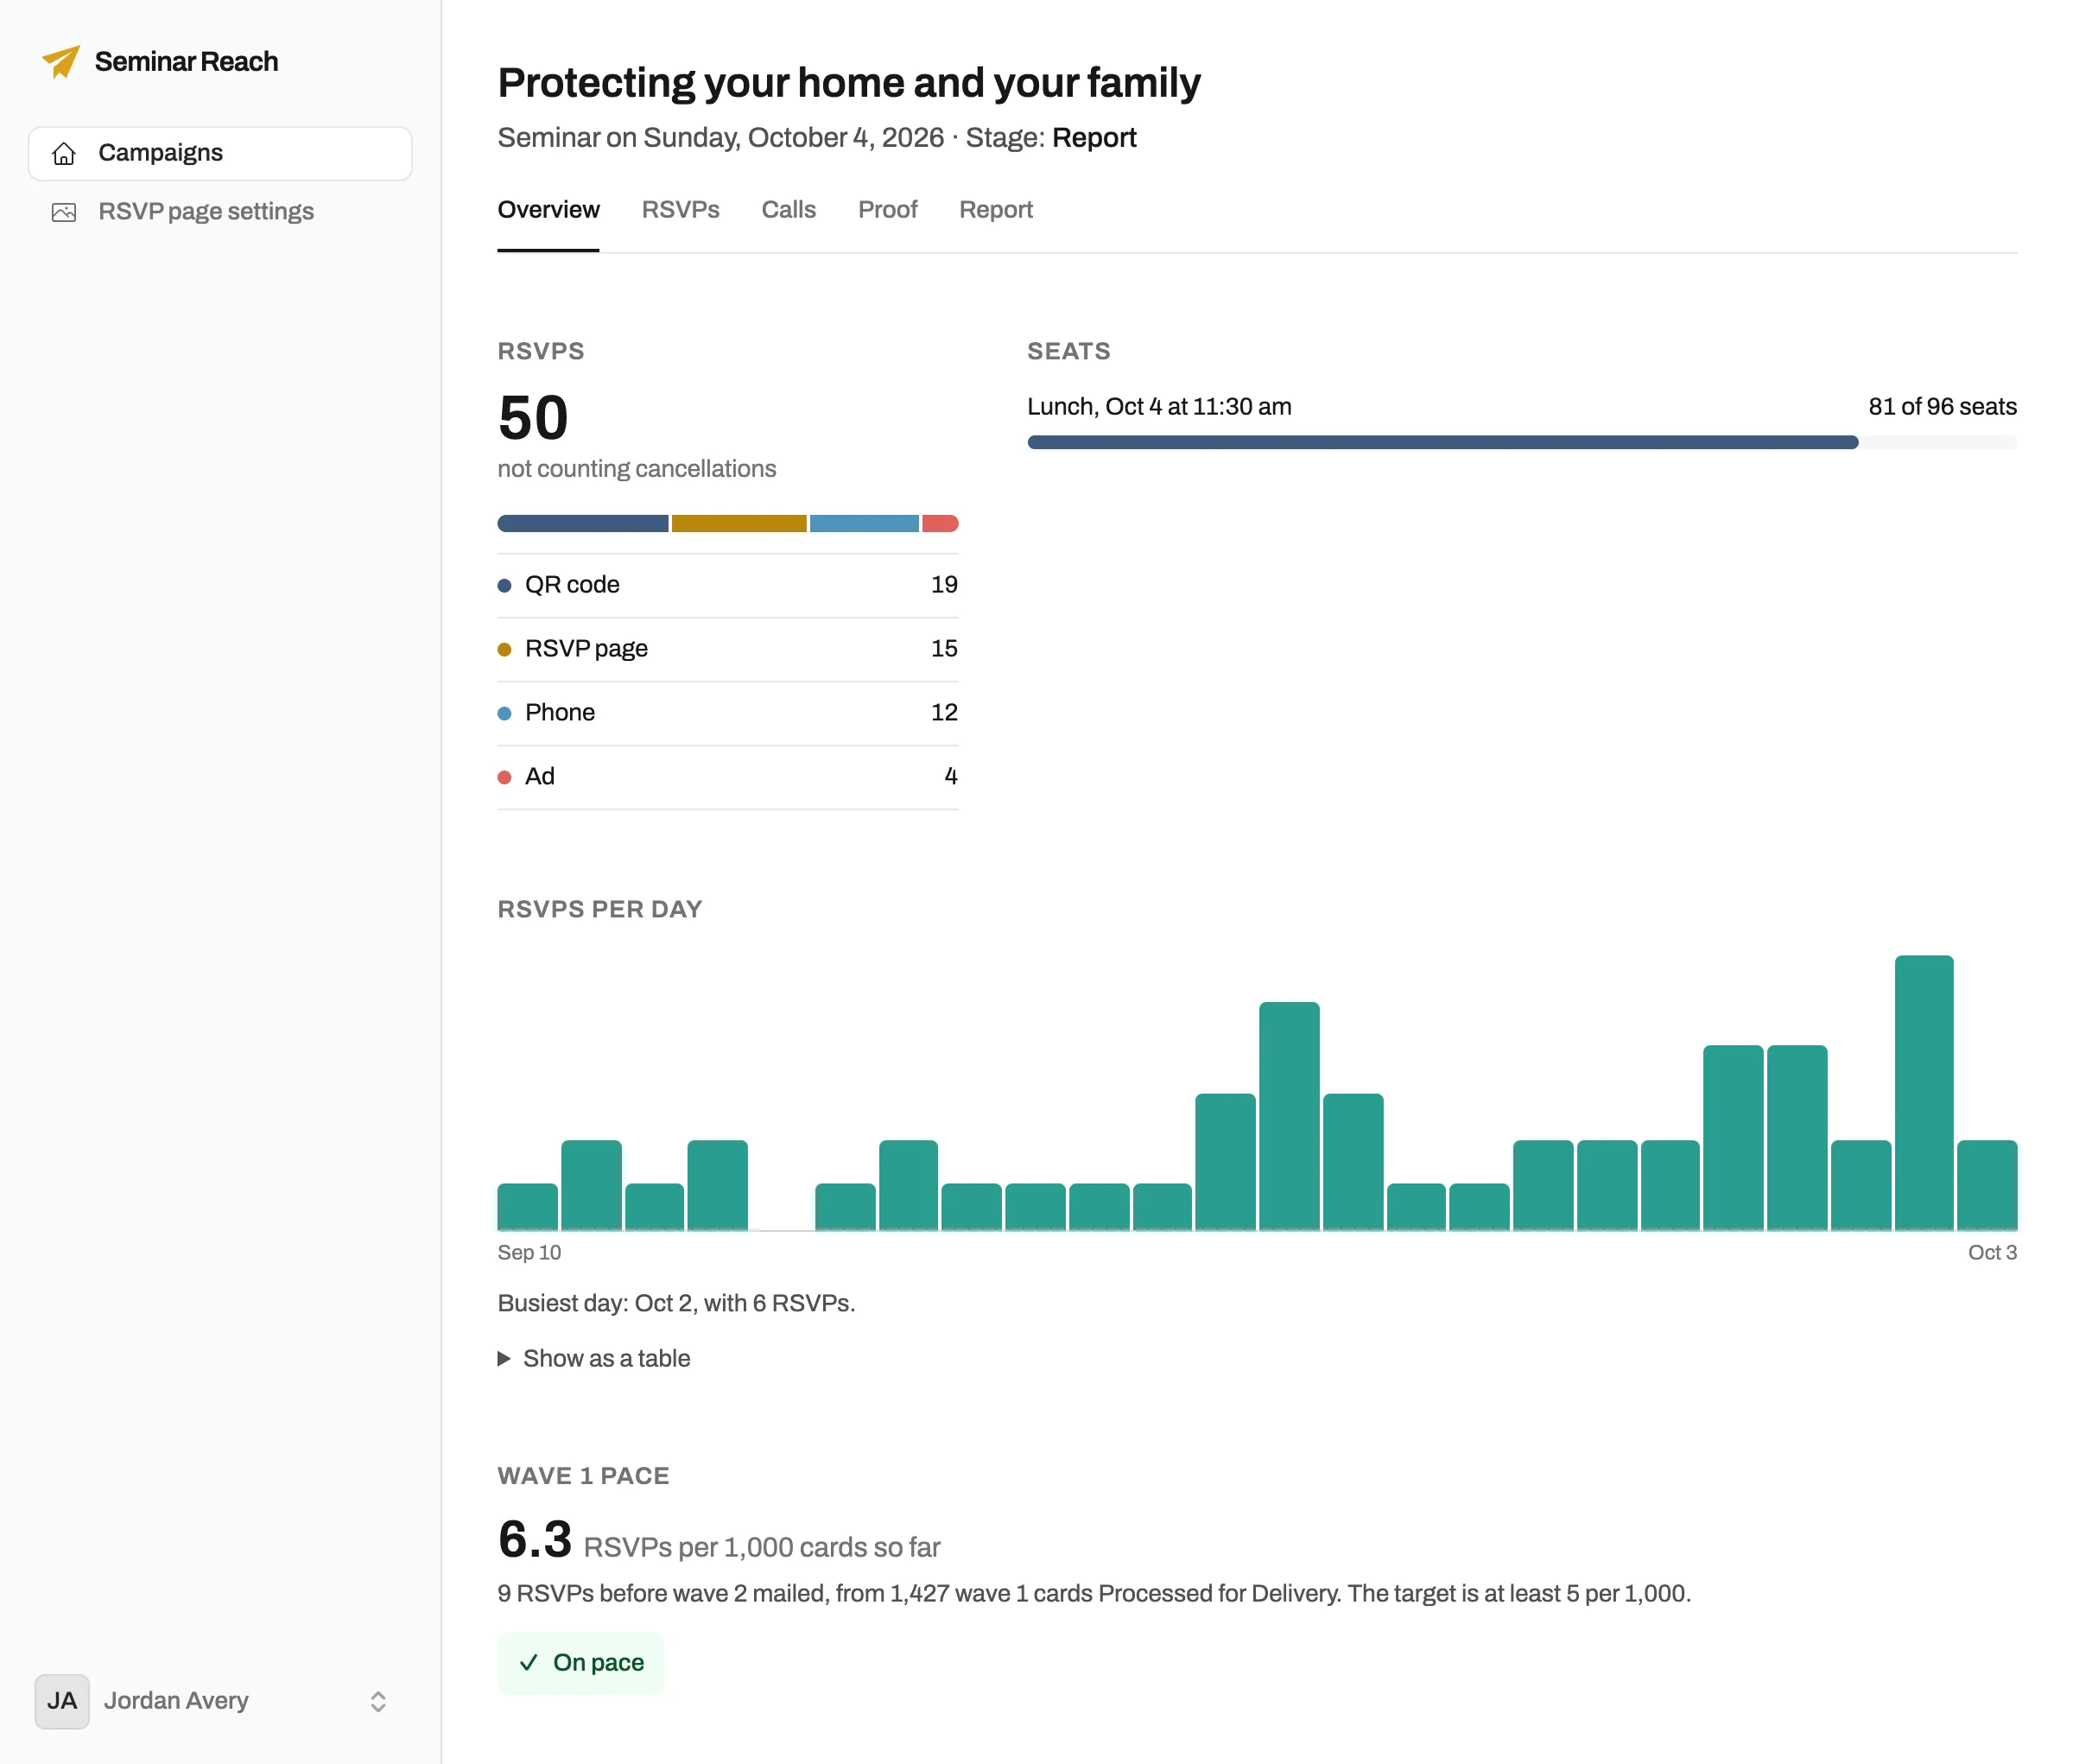Screen dimensions: 2073x1764
Task: Click the red Ad bar segment
Action: pos(940,524)
